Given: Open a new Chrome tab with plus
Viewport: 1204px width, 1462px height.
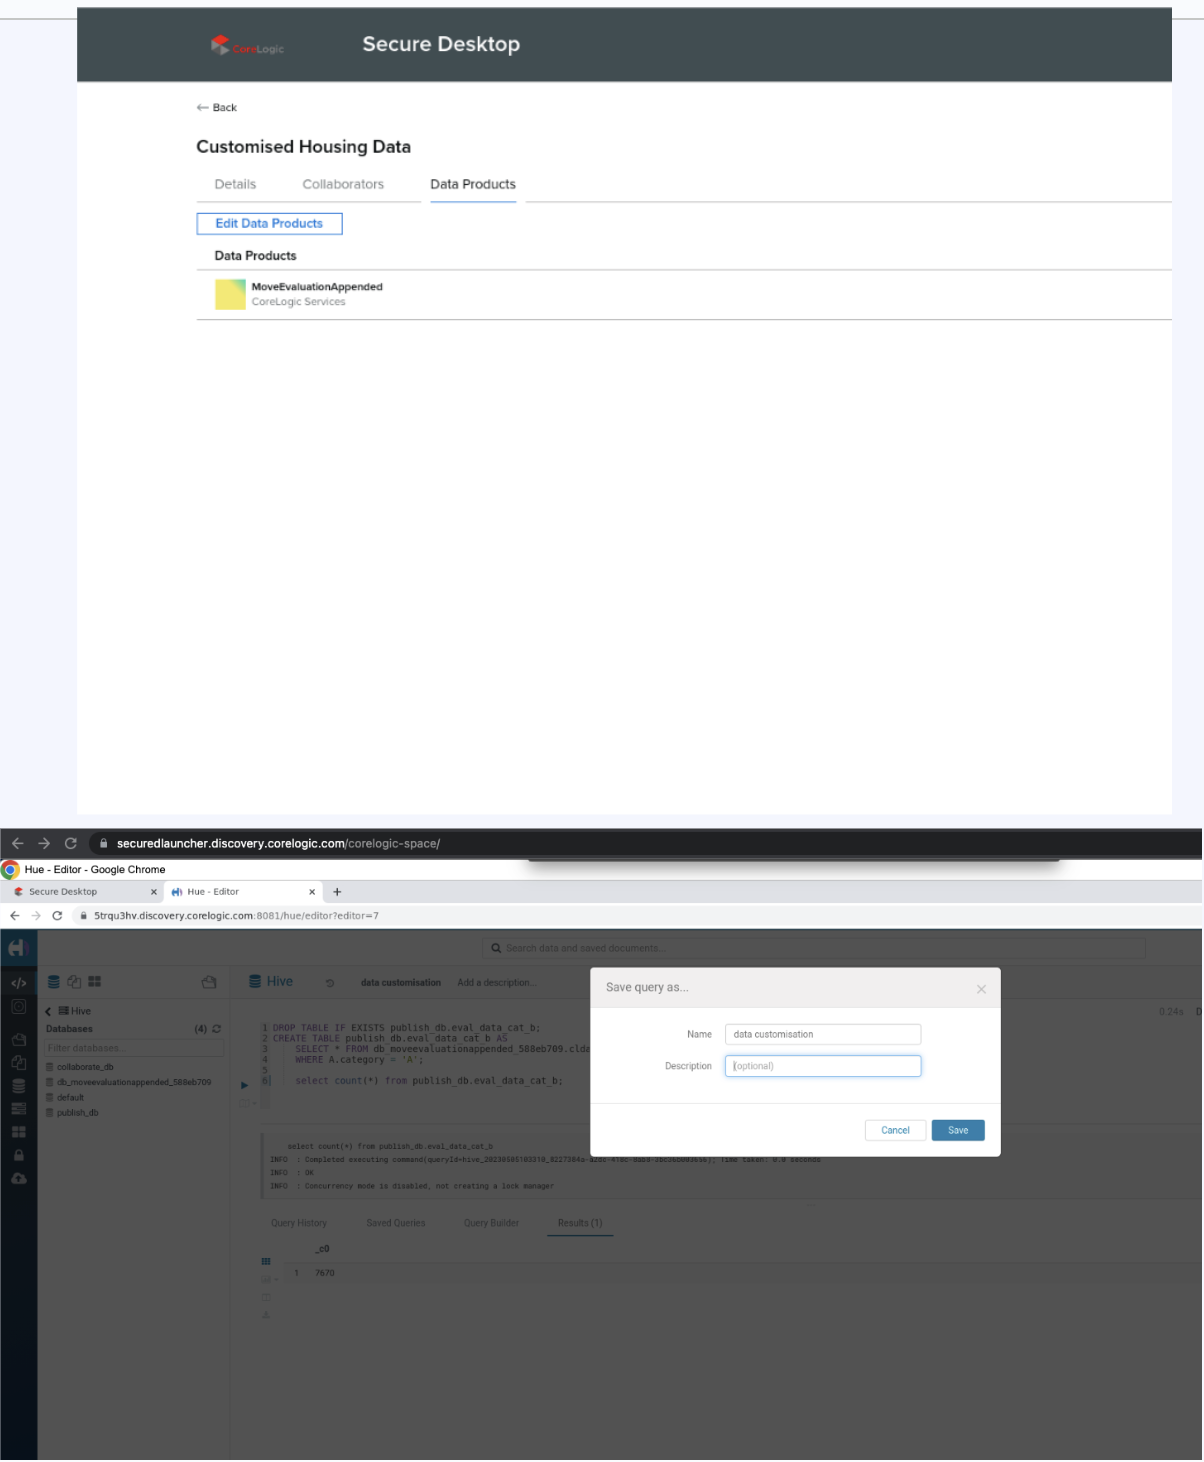Looking at the screenshot, I should 337,892.
